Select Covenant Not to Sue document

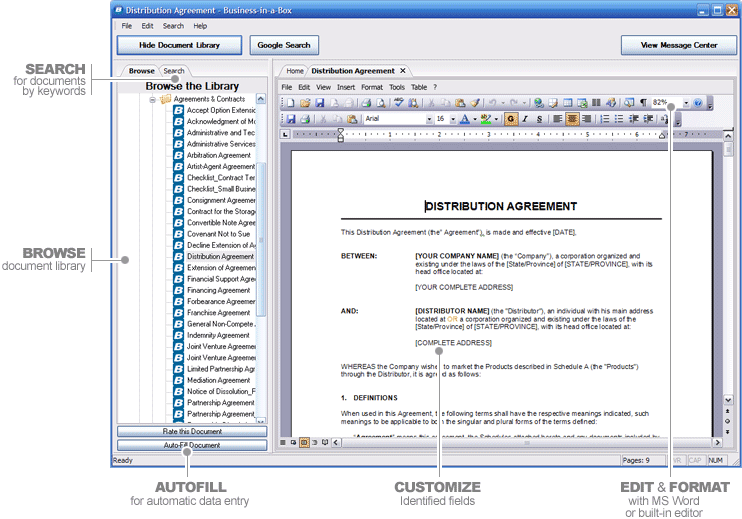220,234
